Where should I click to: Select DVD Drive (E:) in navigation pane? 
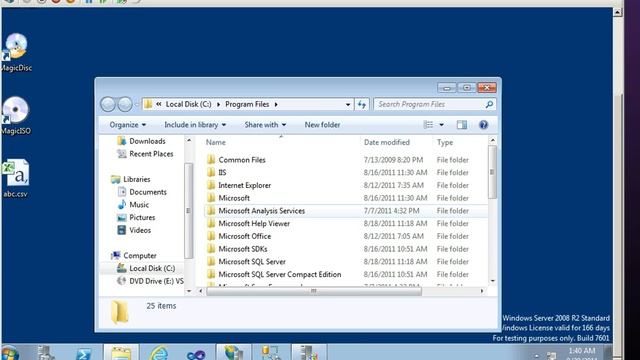coord(150,281)
